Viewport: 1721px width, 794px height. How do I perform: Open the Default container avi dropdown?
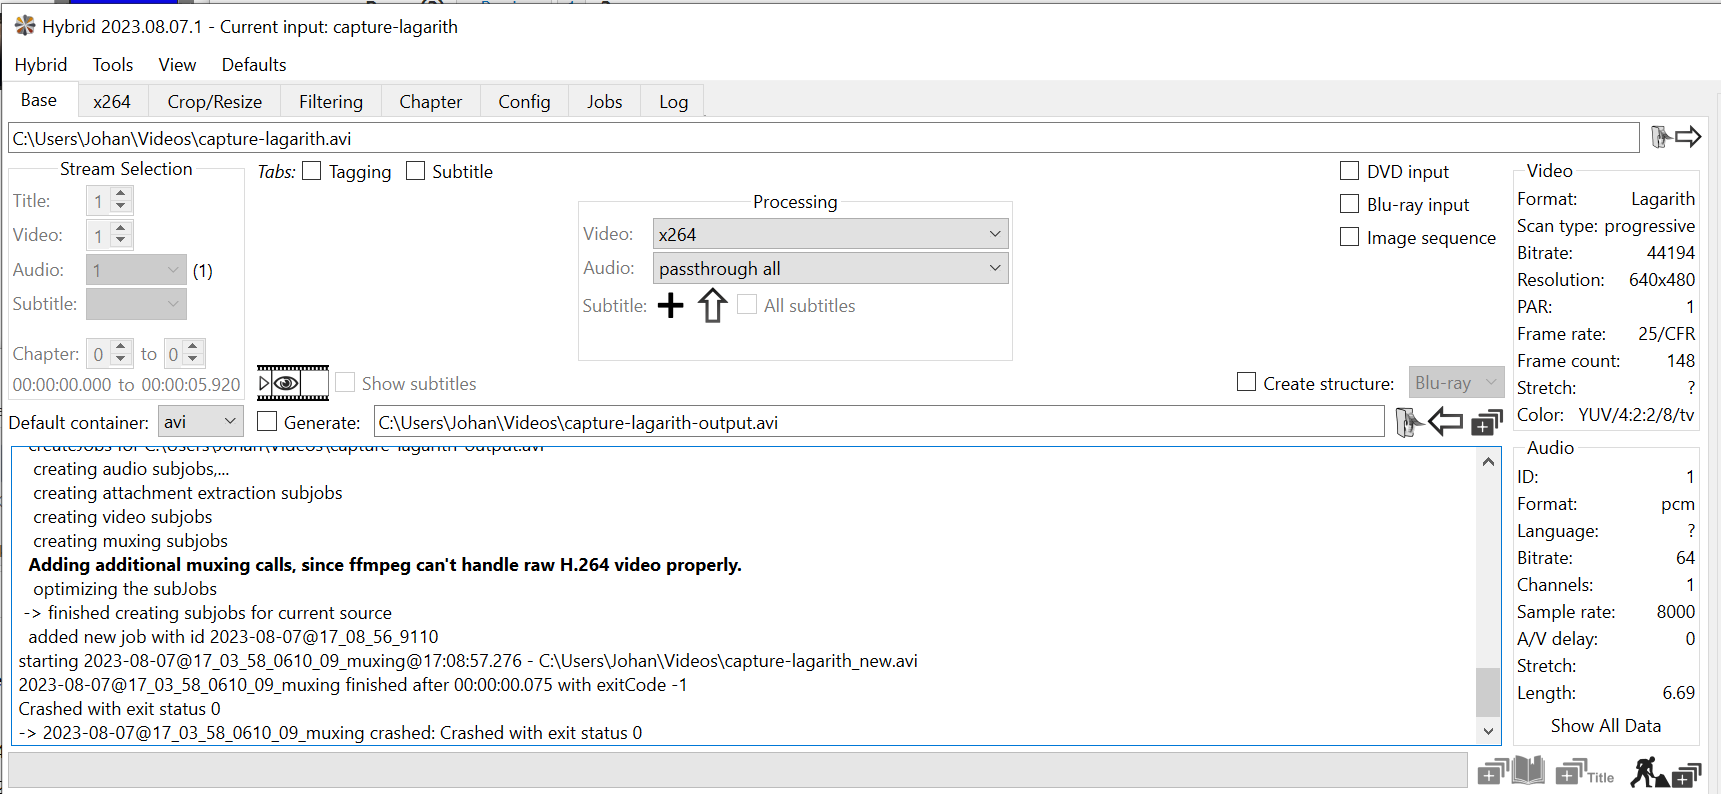tap(201, 422)
